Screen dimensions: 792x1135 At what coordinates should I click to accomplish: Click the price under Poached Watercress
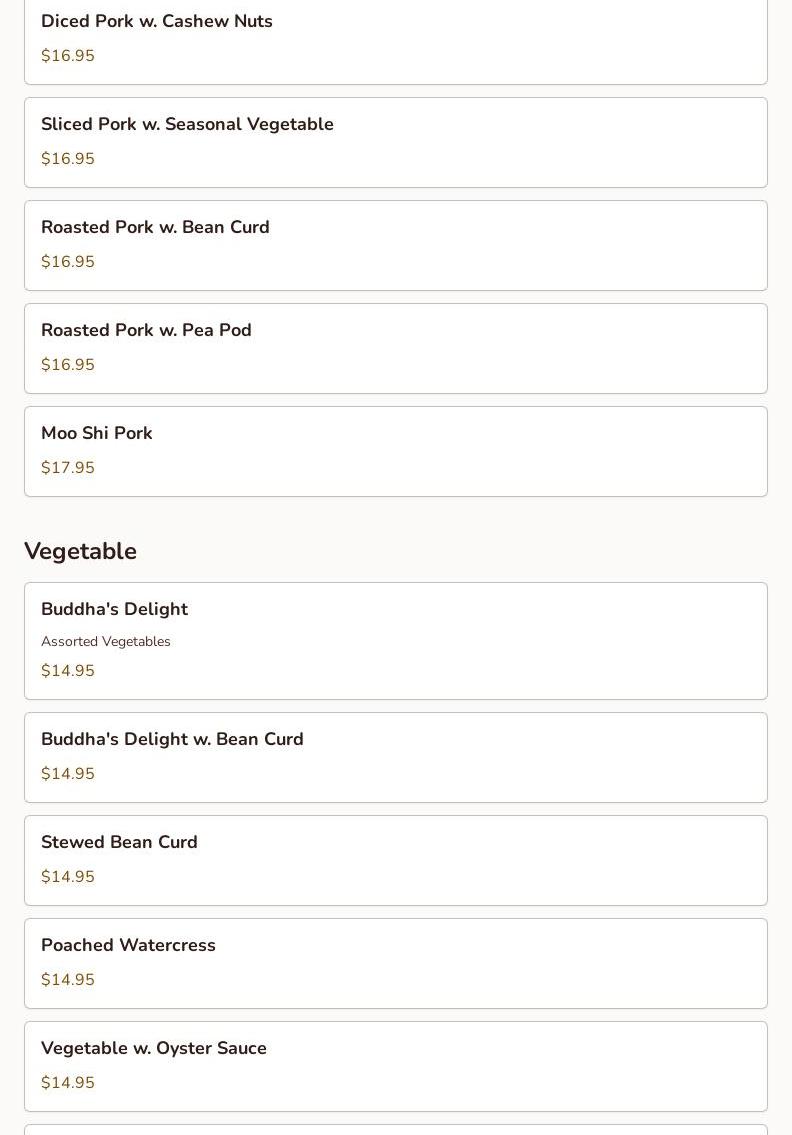68,980
